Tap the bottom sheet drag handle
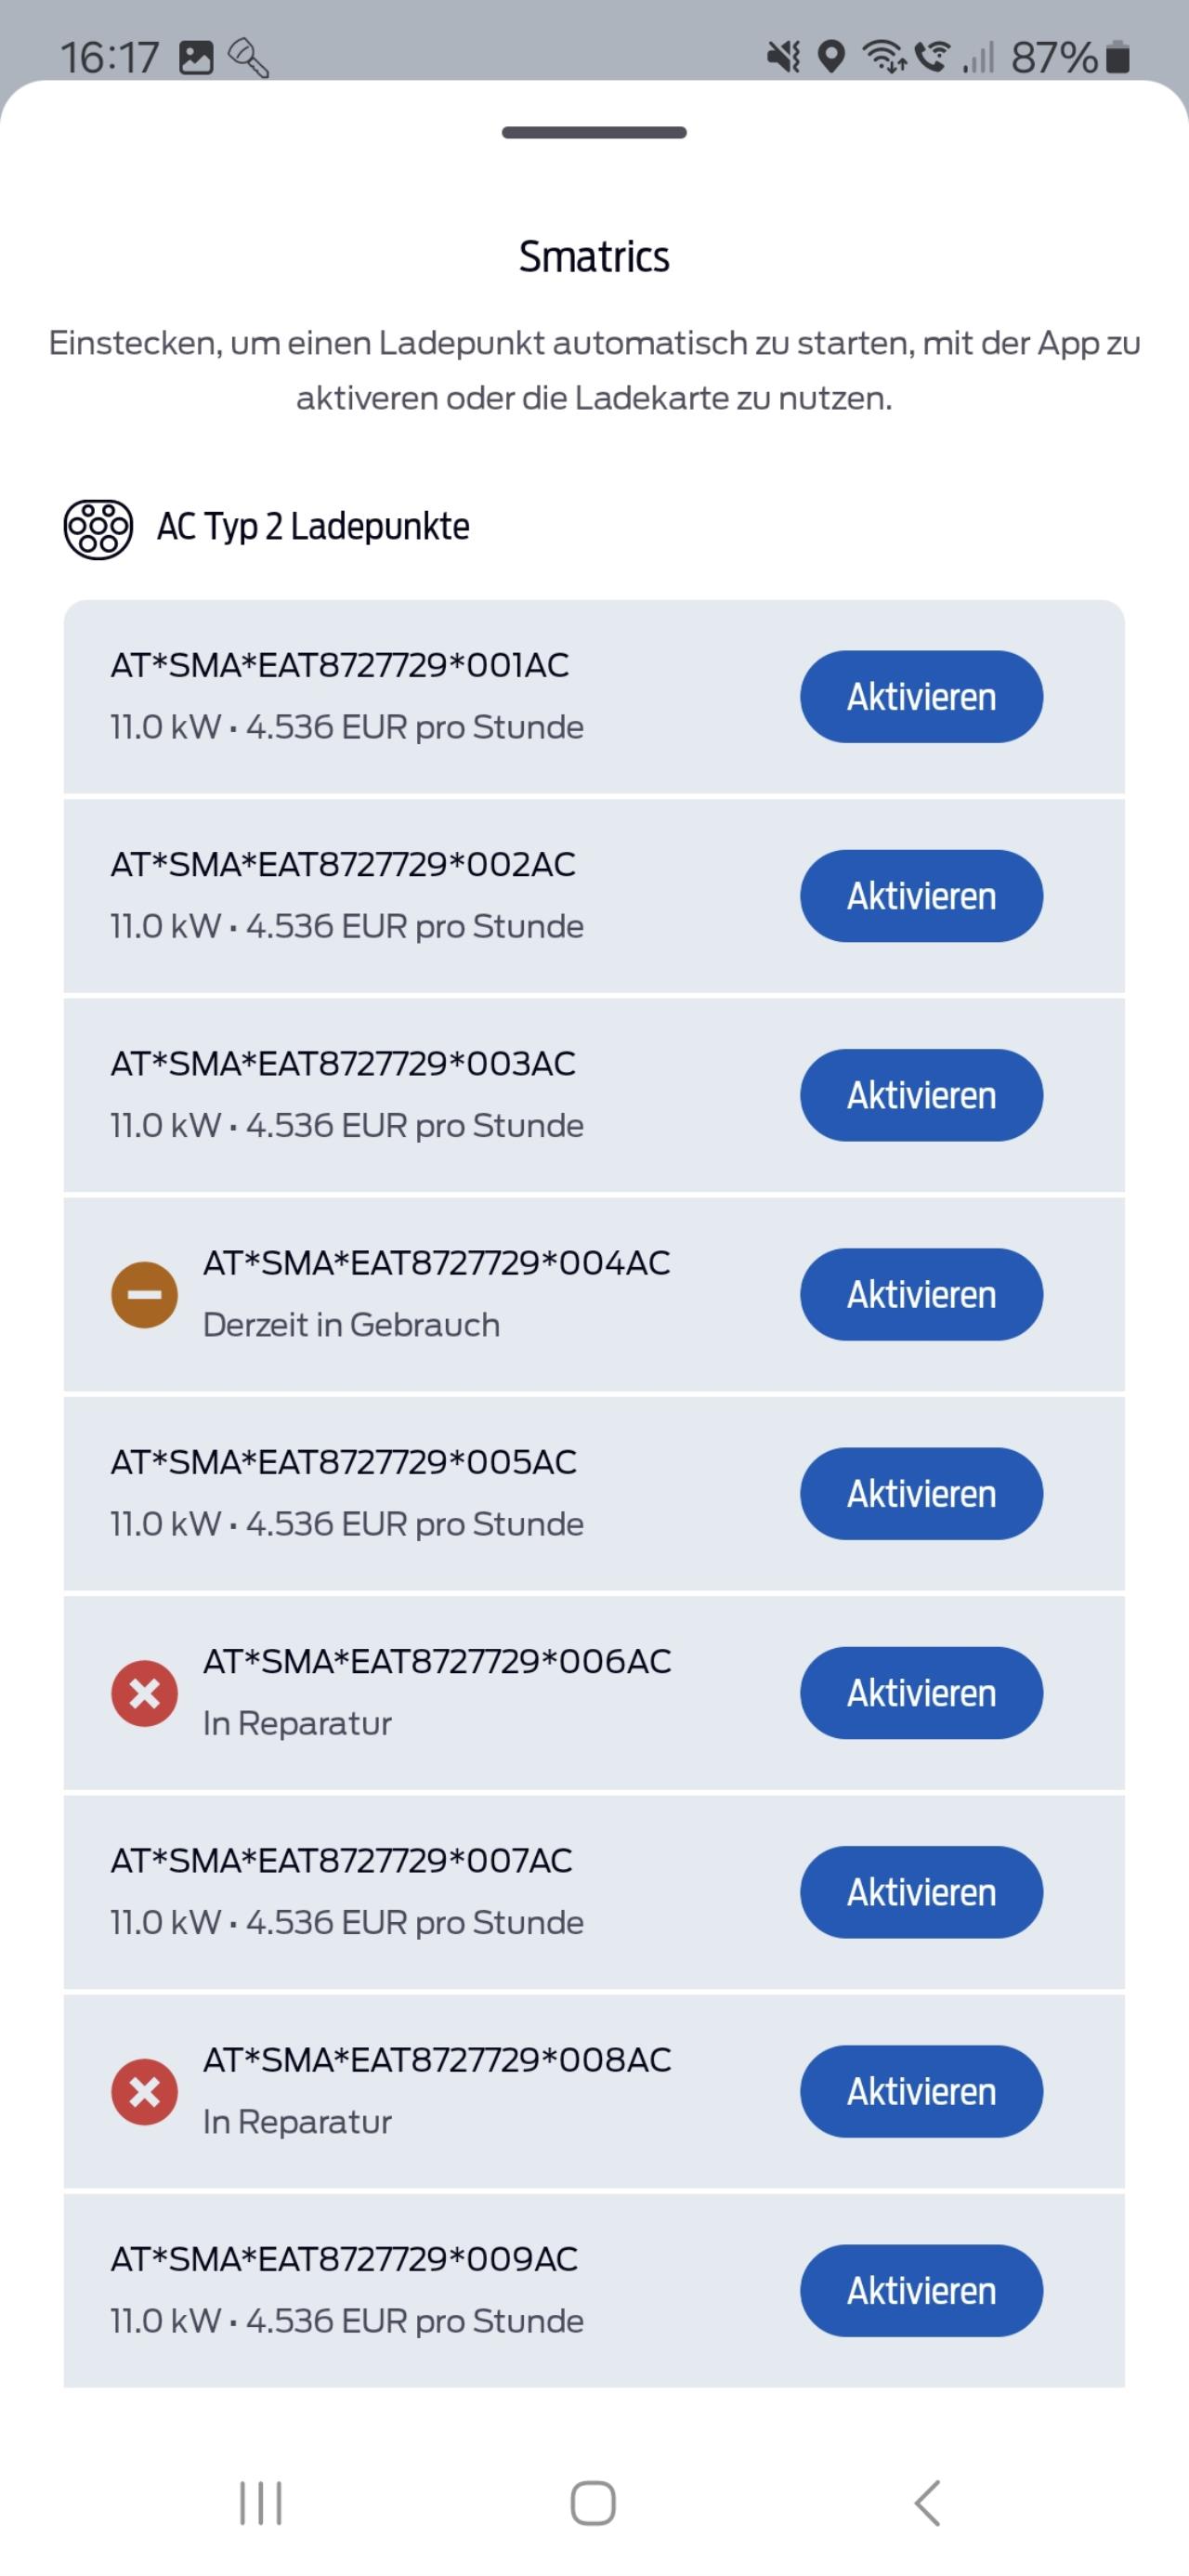 pos(594,133)
